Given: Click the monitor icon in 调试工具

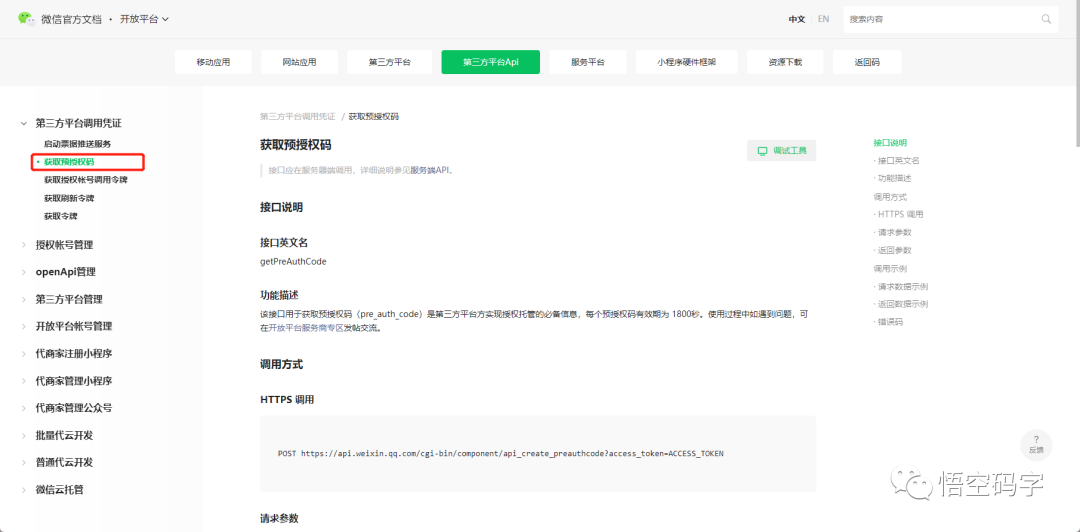Looking at the screenshot, I should pos(762,151).
